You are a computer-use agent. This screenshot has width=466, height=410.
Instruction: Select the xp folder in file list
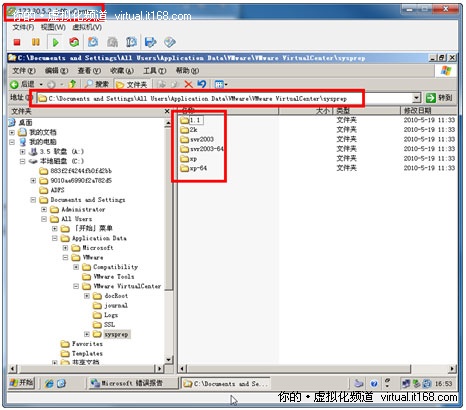(x=188, y=159)
